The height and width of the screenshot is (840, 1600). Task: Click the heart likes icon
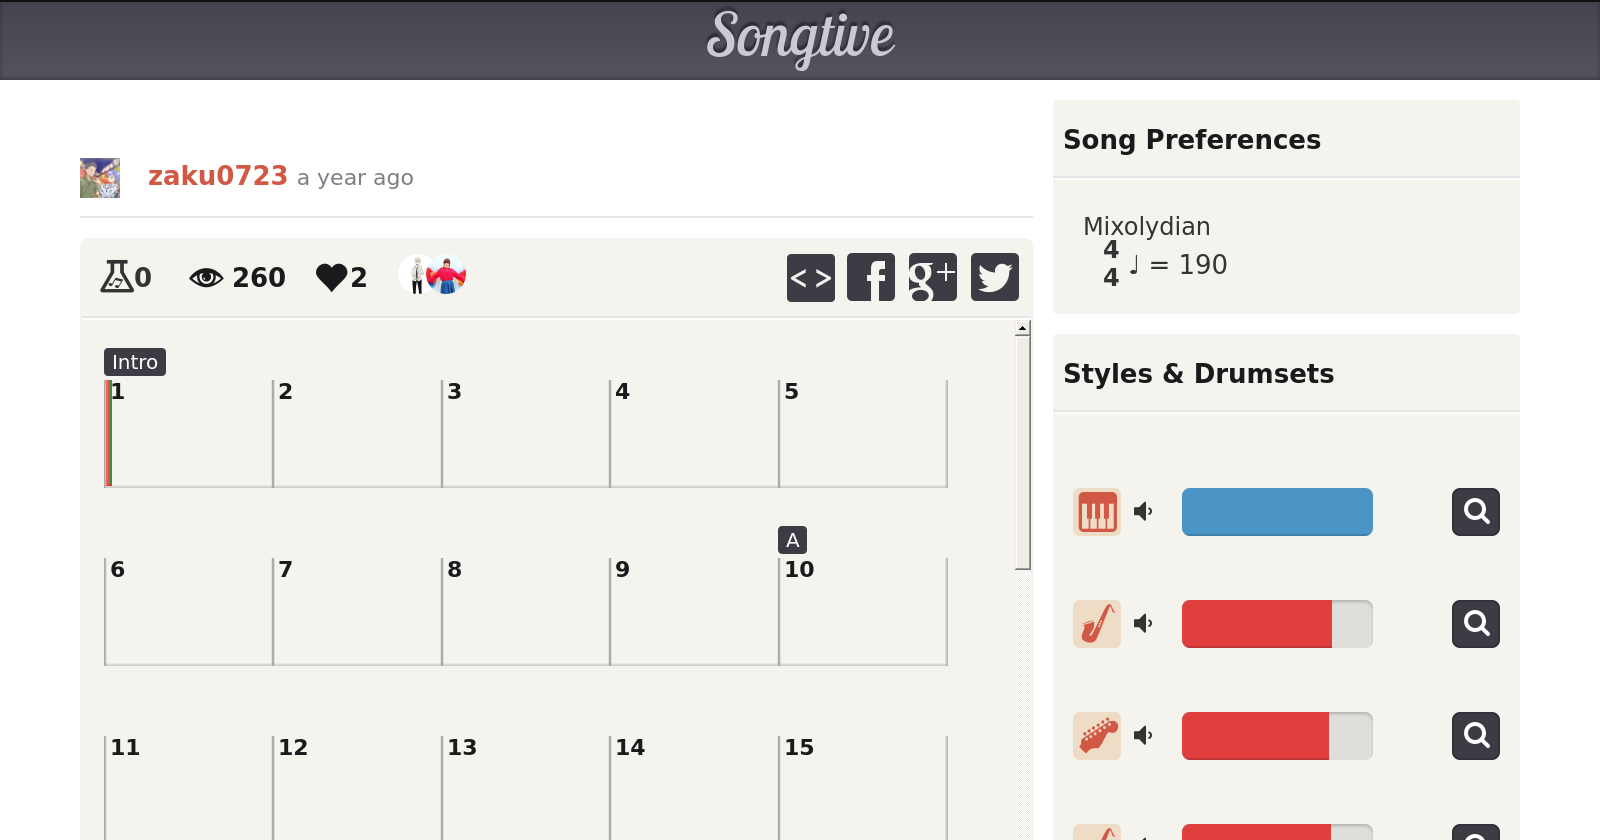[331, 277]
